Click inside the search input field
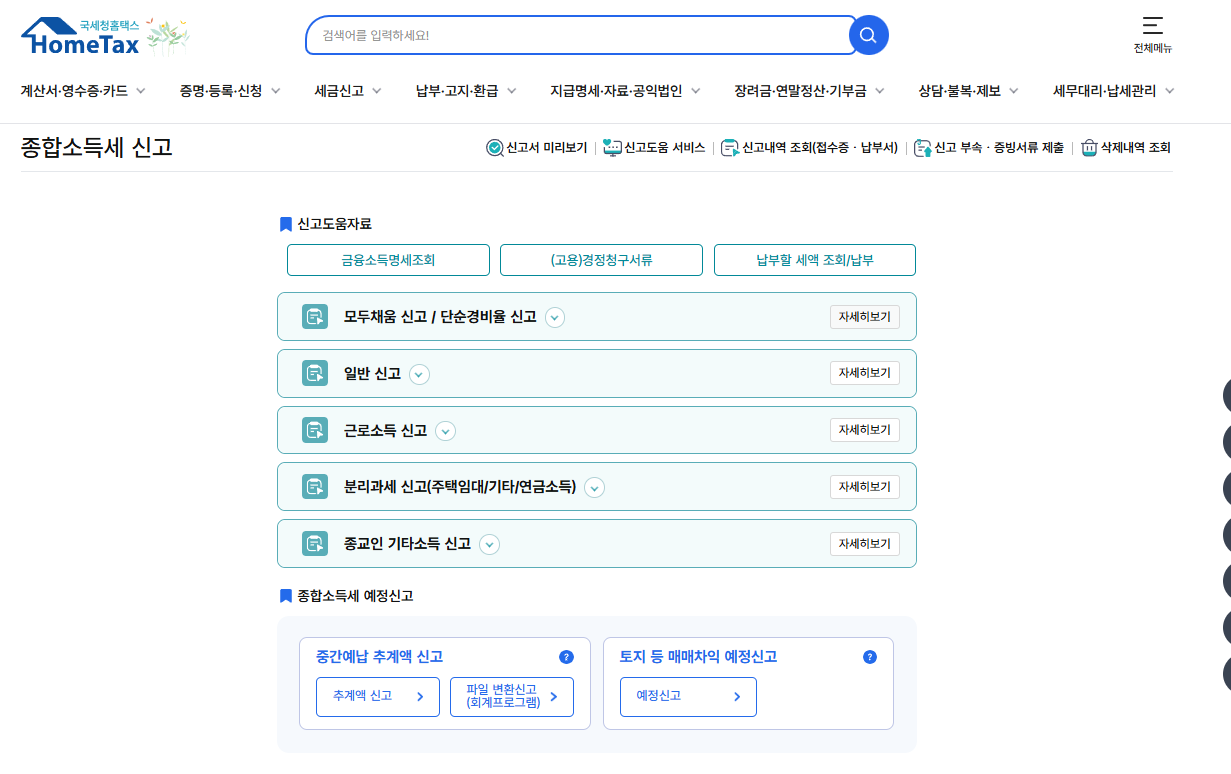1231x774 pixels. pyautogui.click(x=580, y=35)
